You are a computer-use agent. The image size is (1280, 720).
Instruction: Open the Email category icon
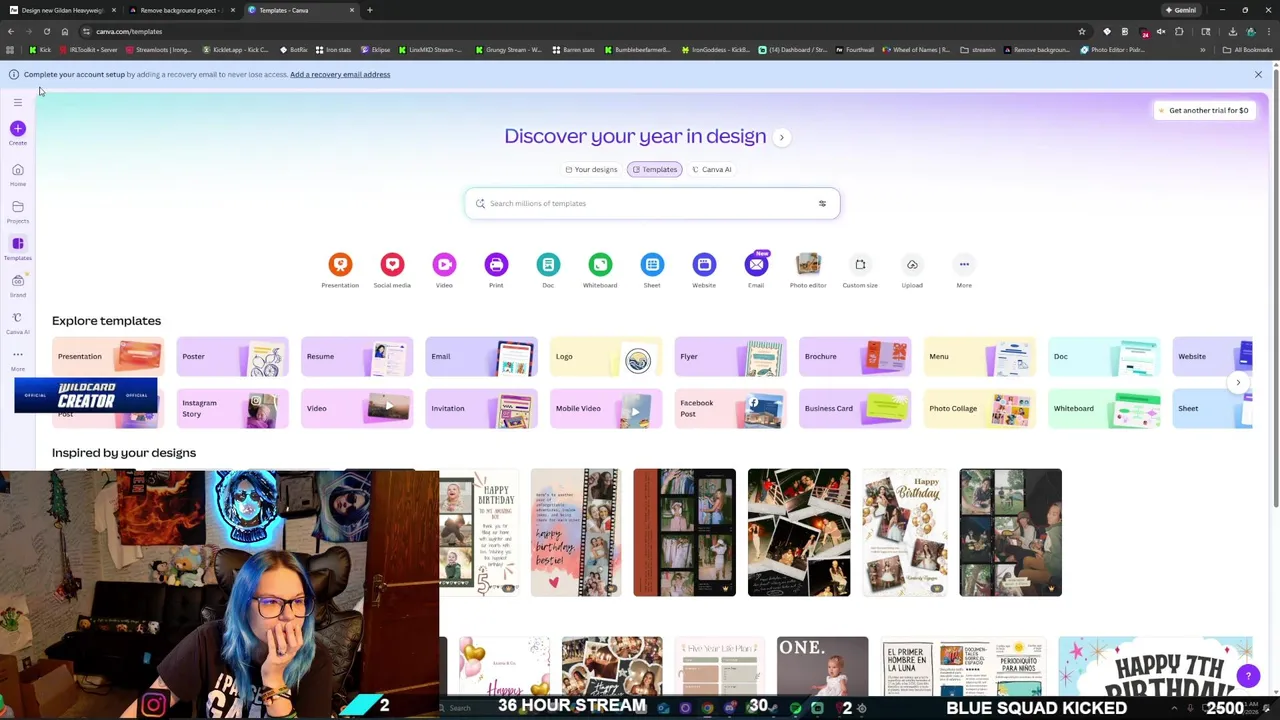click(x=756, y=264)
